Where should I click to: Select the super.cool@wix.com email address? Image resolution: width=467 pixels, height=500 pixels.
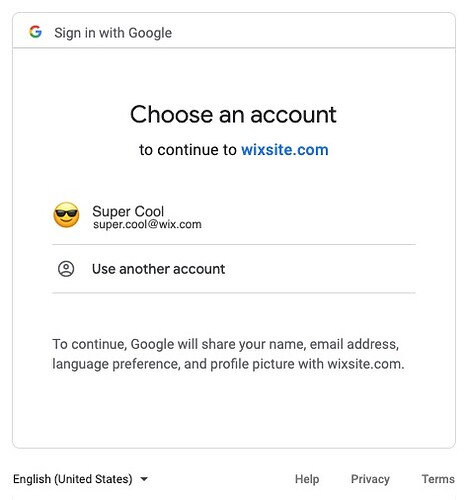(147, 225)
